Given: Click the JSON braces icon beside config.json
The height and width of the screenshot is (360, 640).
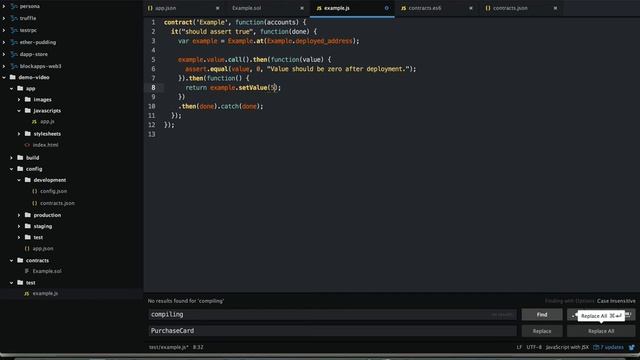Looking at the screenshot, I should click(34, 191).
